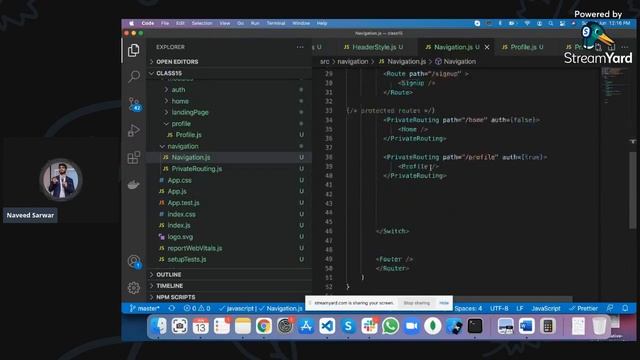Image resolution: width=640 pixels, height=360 pixels.
Task: Open the Apple menu
Action: click(x=131, y=23)
